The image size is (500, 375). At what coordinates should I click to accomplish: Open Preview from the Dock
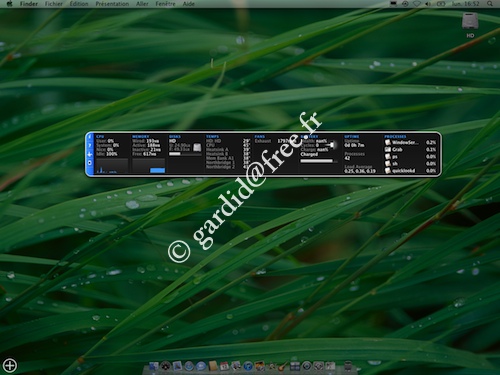click(236, 366)
